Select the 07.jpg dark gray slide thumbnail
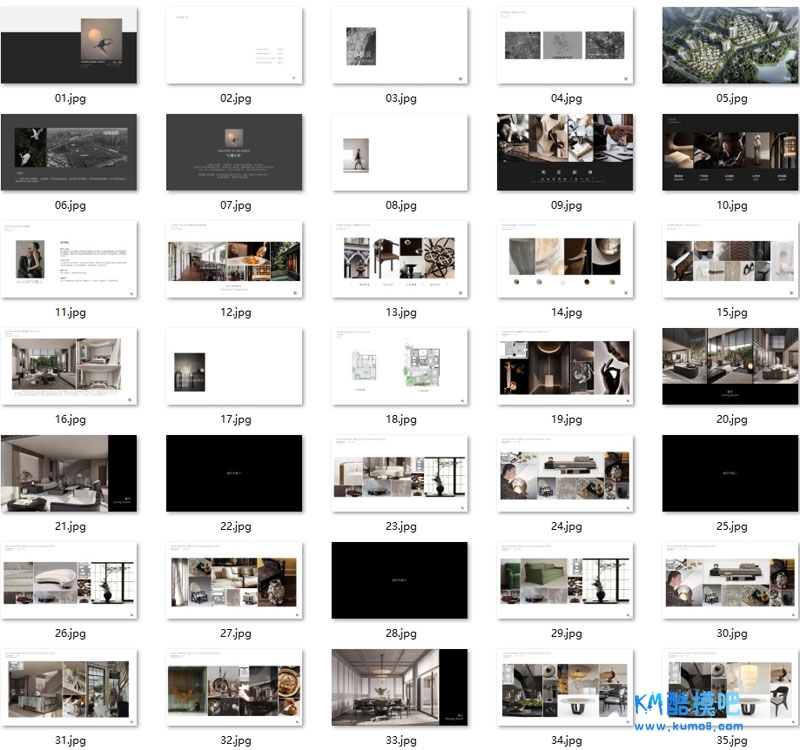The height and width of the screenshot is (750, 800). point(234,152)
